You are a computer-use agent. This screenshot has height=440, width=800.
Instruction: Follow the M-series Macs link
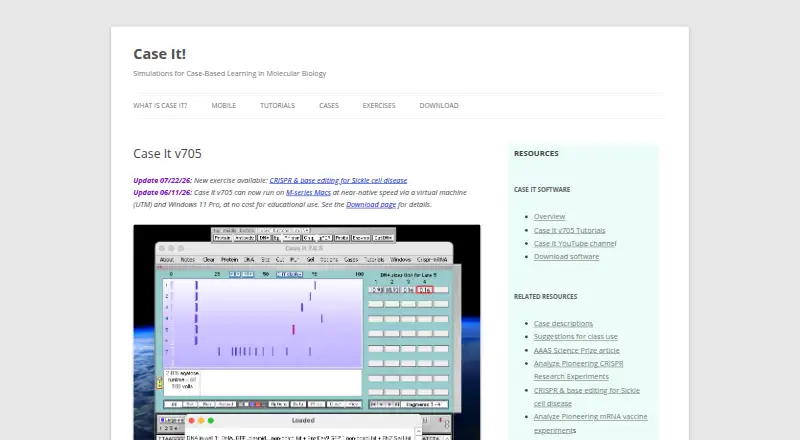pos(308,192)
